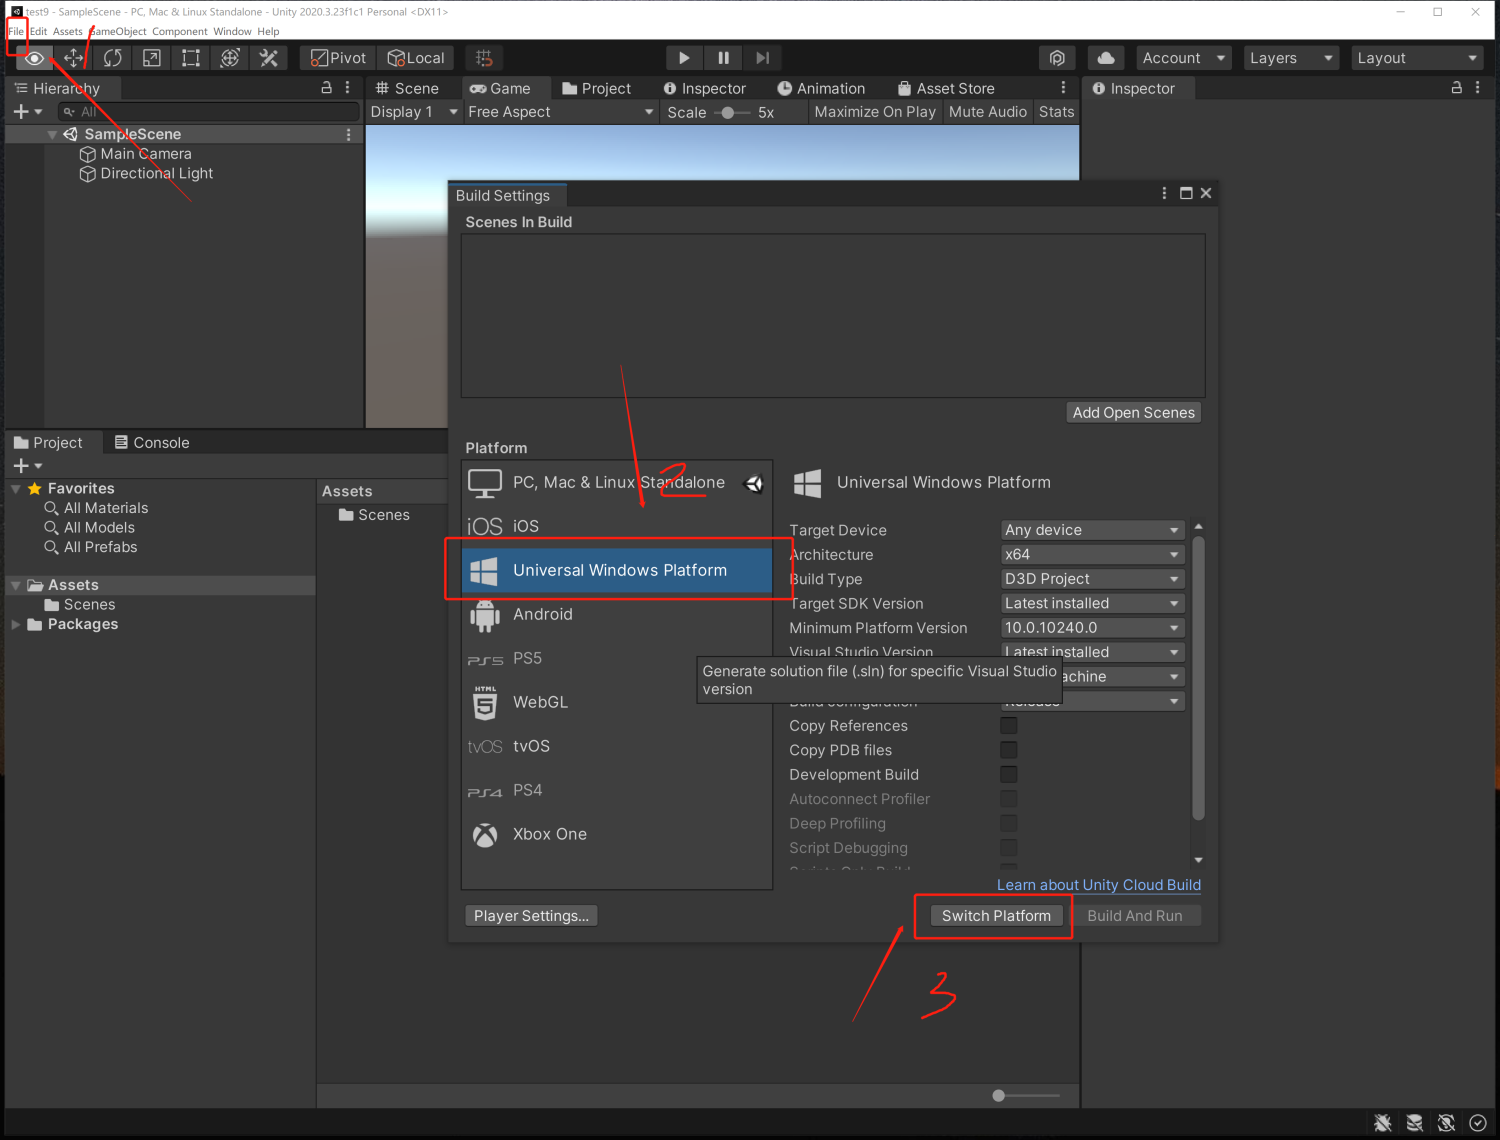1500x1140 pixels.
Task: Select the Scale tool
Action: point(151,58)
